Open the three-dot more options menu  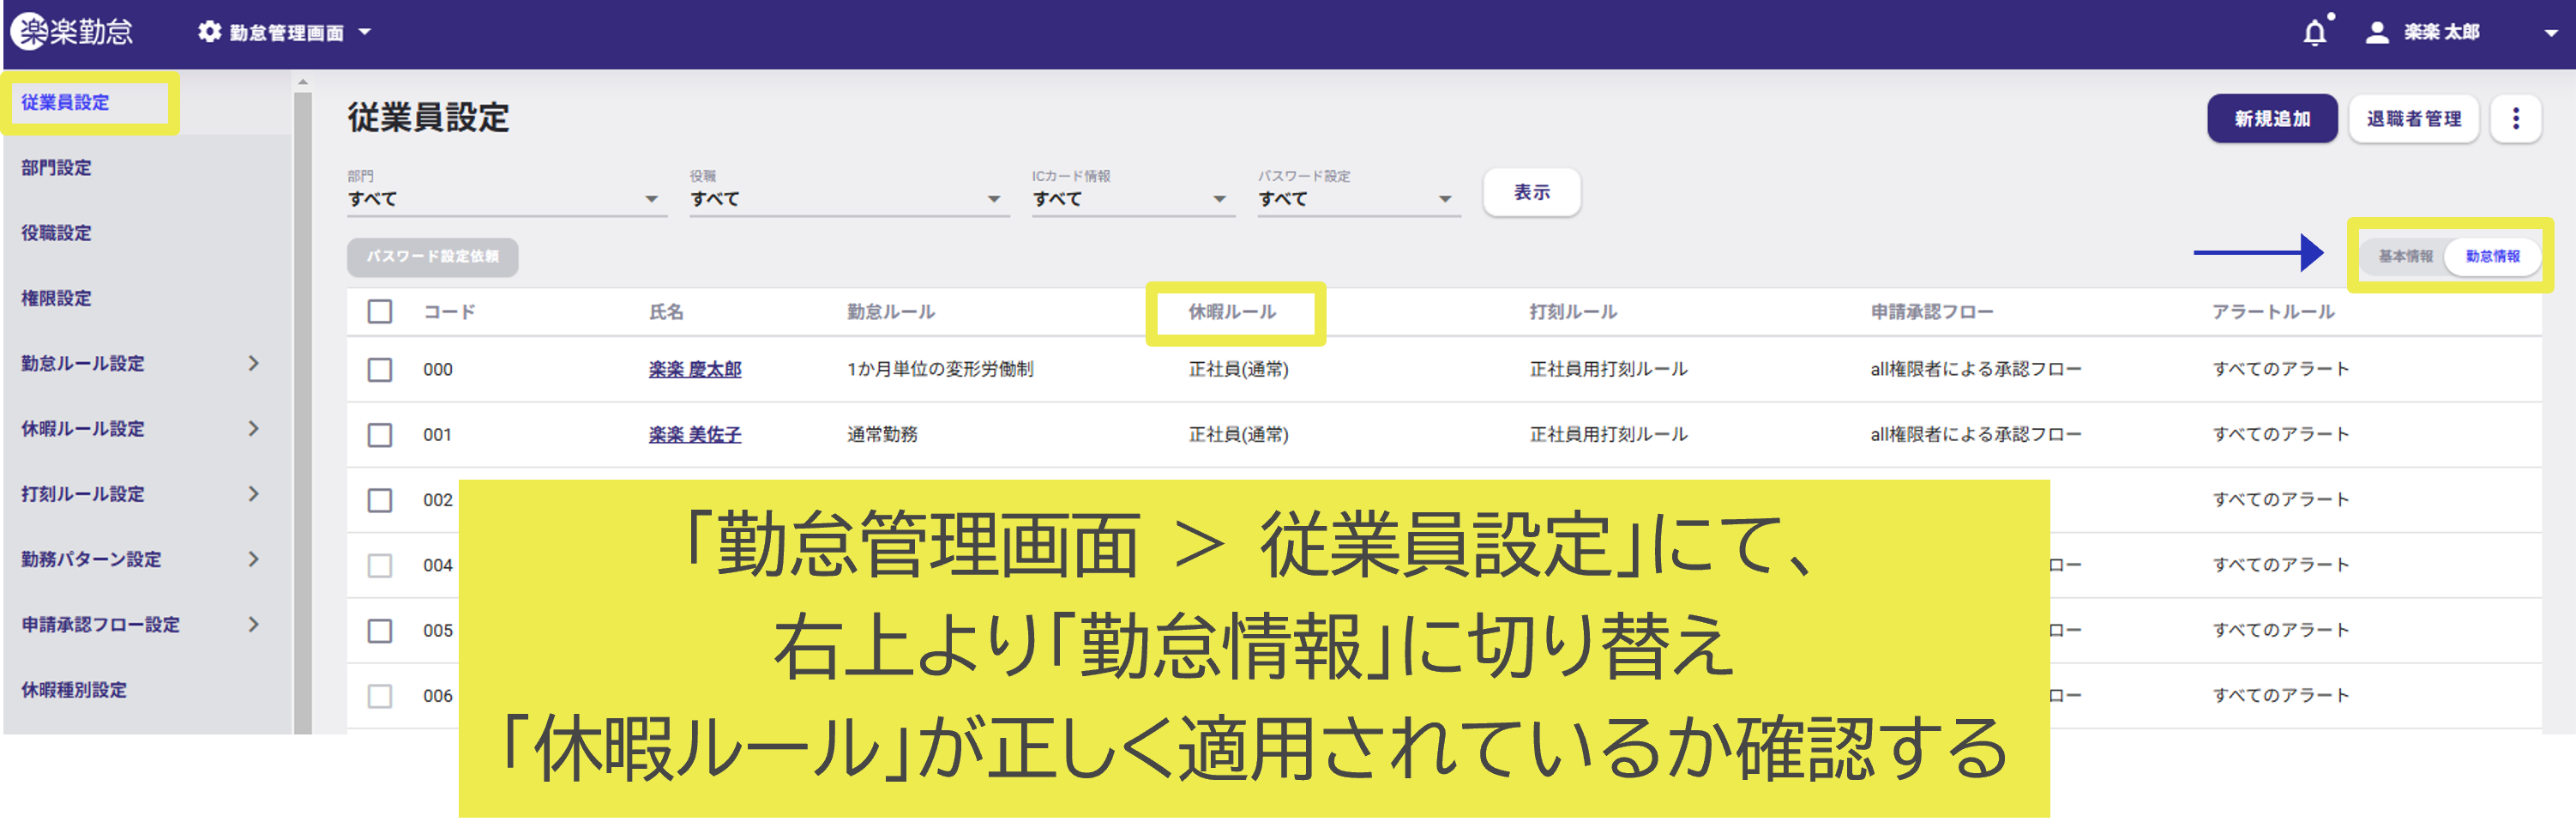pos(2516,119)
